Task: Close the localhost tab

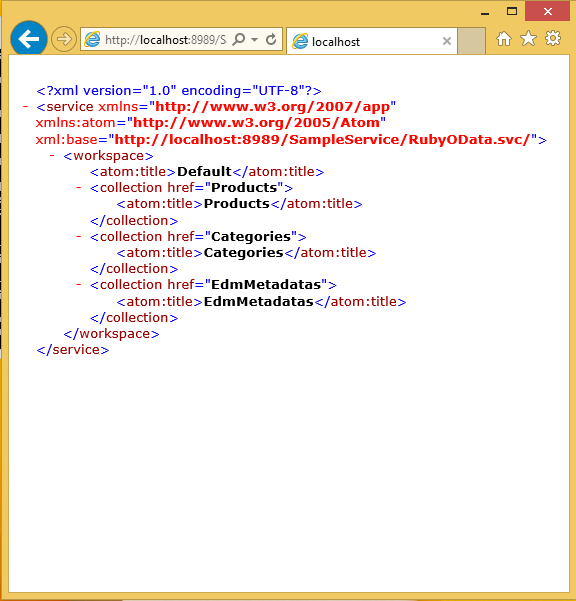Action: [x=446, y=41]
